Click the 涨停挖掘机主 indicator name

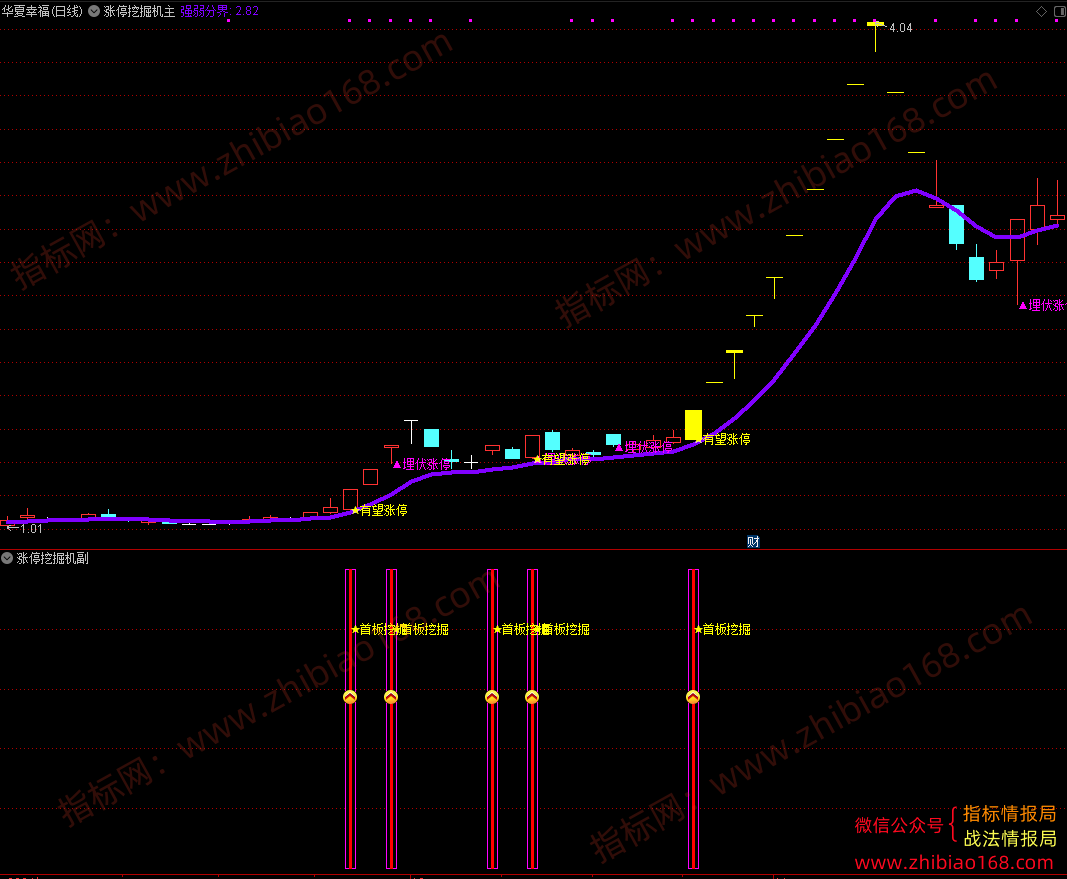pos(139,11)
